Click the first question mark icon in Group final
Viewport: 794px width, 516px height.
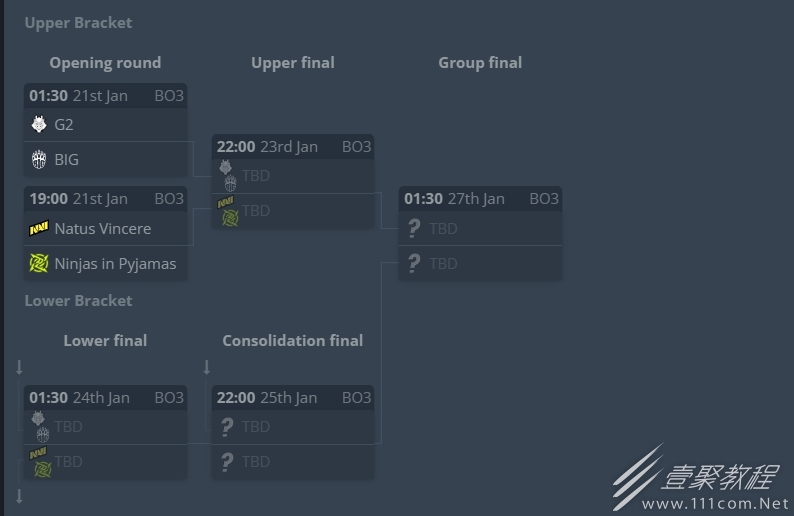click(x=414, y=228)
